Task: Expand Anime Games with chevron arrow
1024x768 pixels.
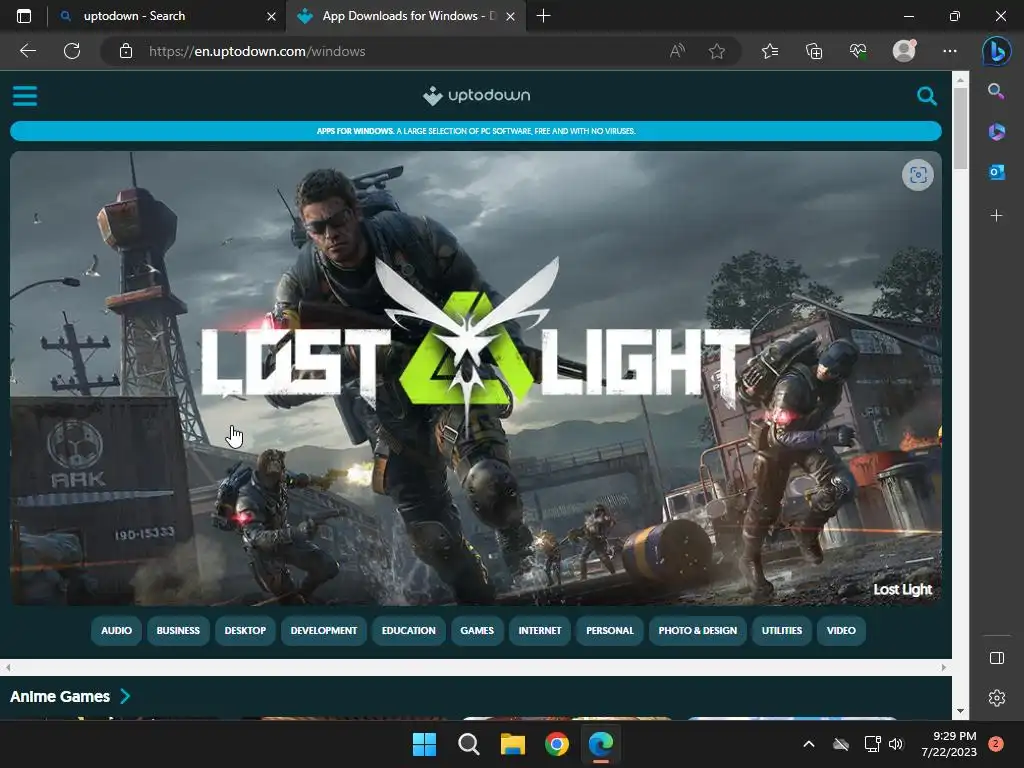Action: point(125,697)
